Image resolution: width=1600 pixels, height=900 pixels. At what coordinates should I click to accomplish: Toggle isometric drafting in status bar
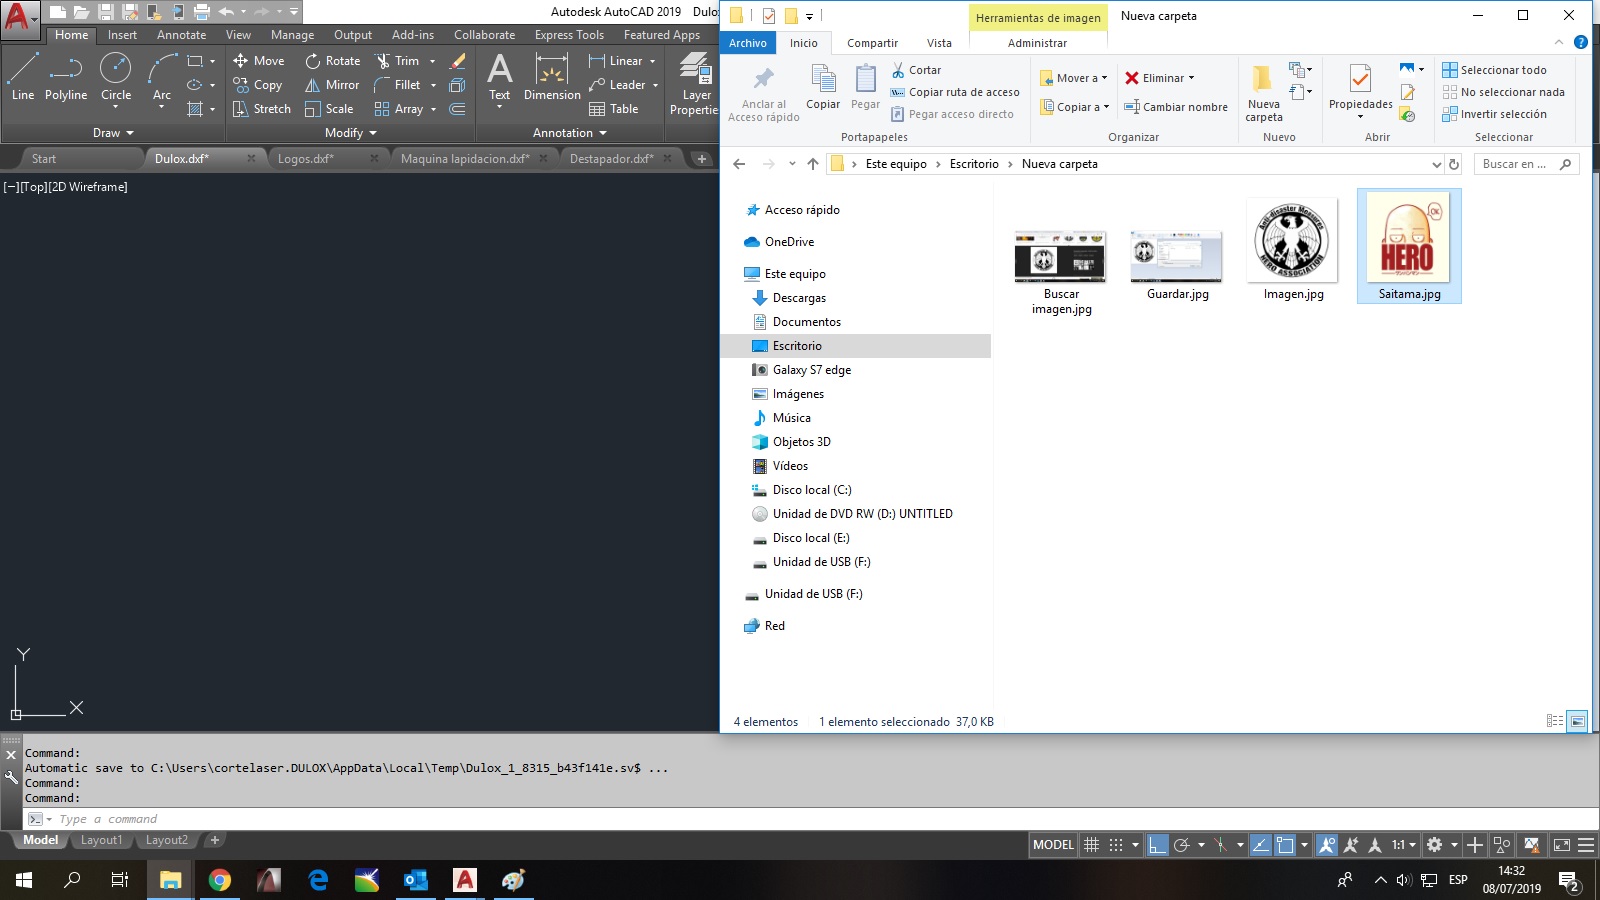(x=1220, y=845)
